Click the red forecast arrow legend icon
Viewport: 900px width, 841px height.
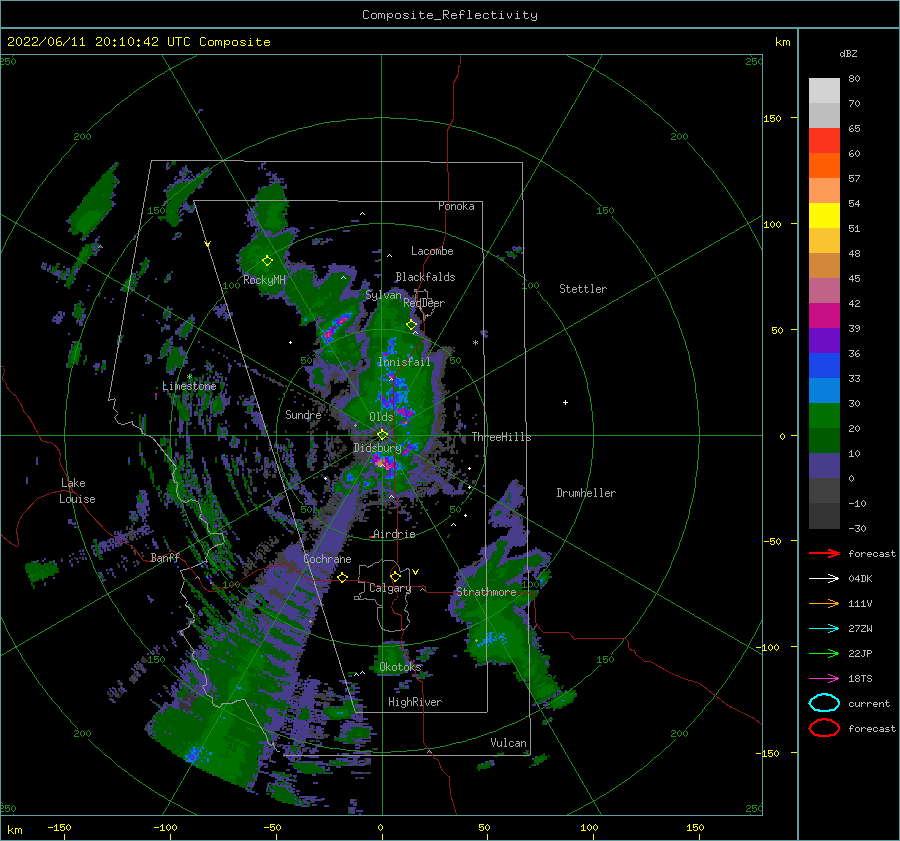pyautogui.click(x=824, y=553)
